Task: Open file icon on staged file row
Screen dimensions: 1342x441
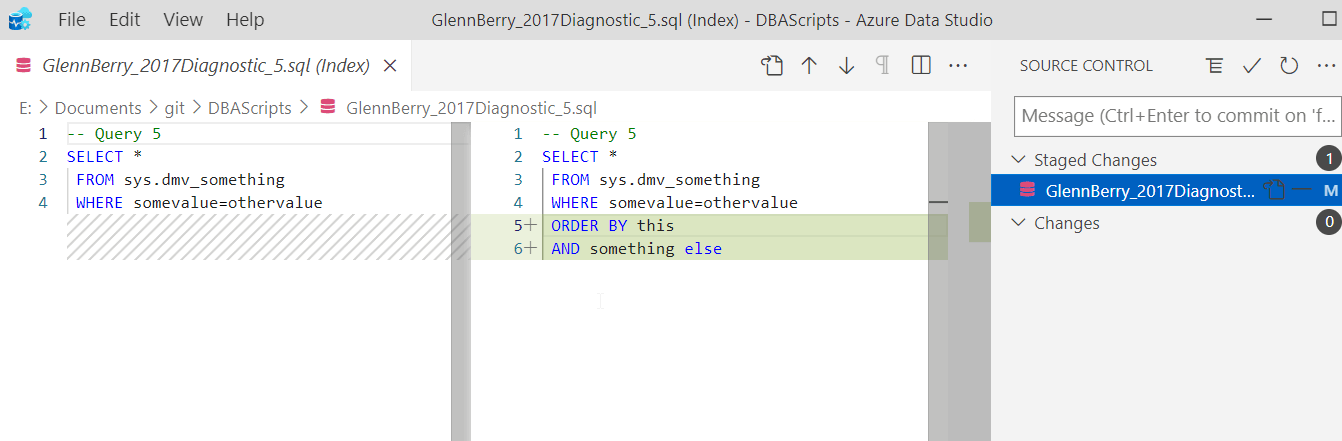Action: (1273, 190)
